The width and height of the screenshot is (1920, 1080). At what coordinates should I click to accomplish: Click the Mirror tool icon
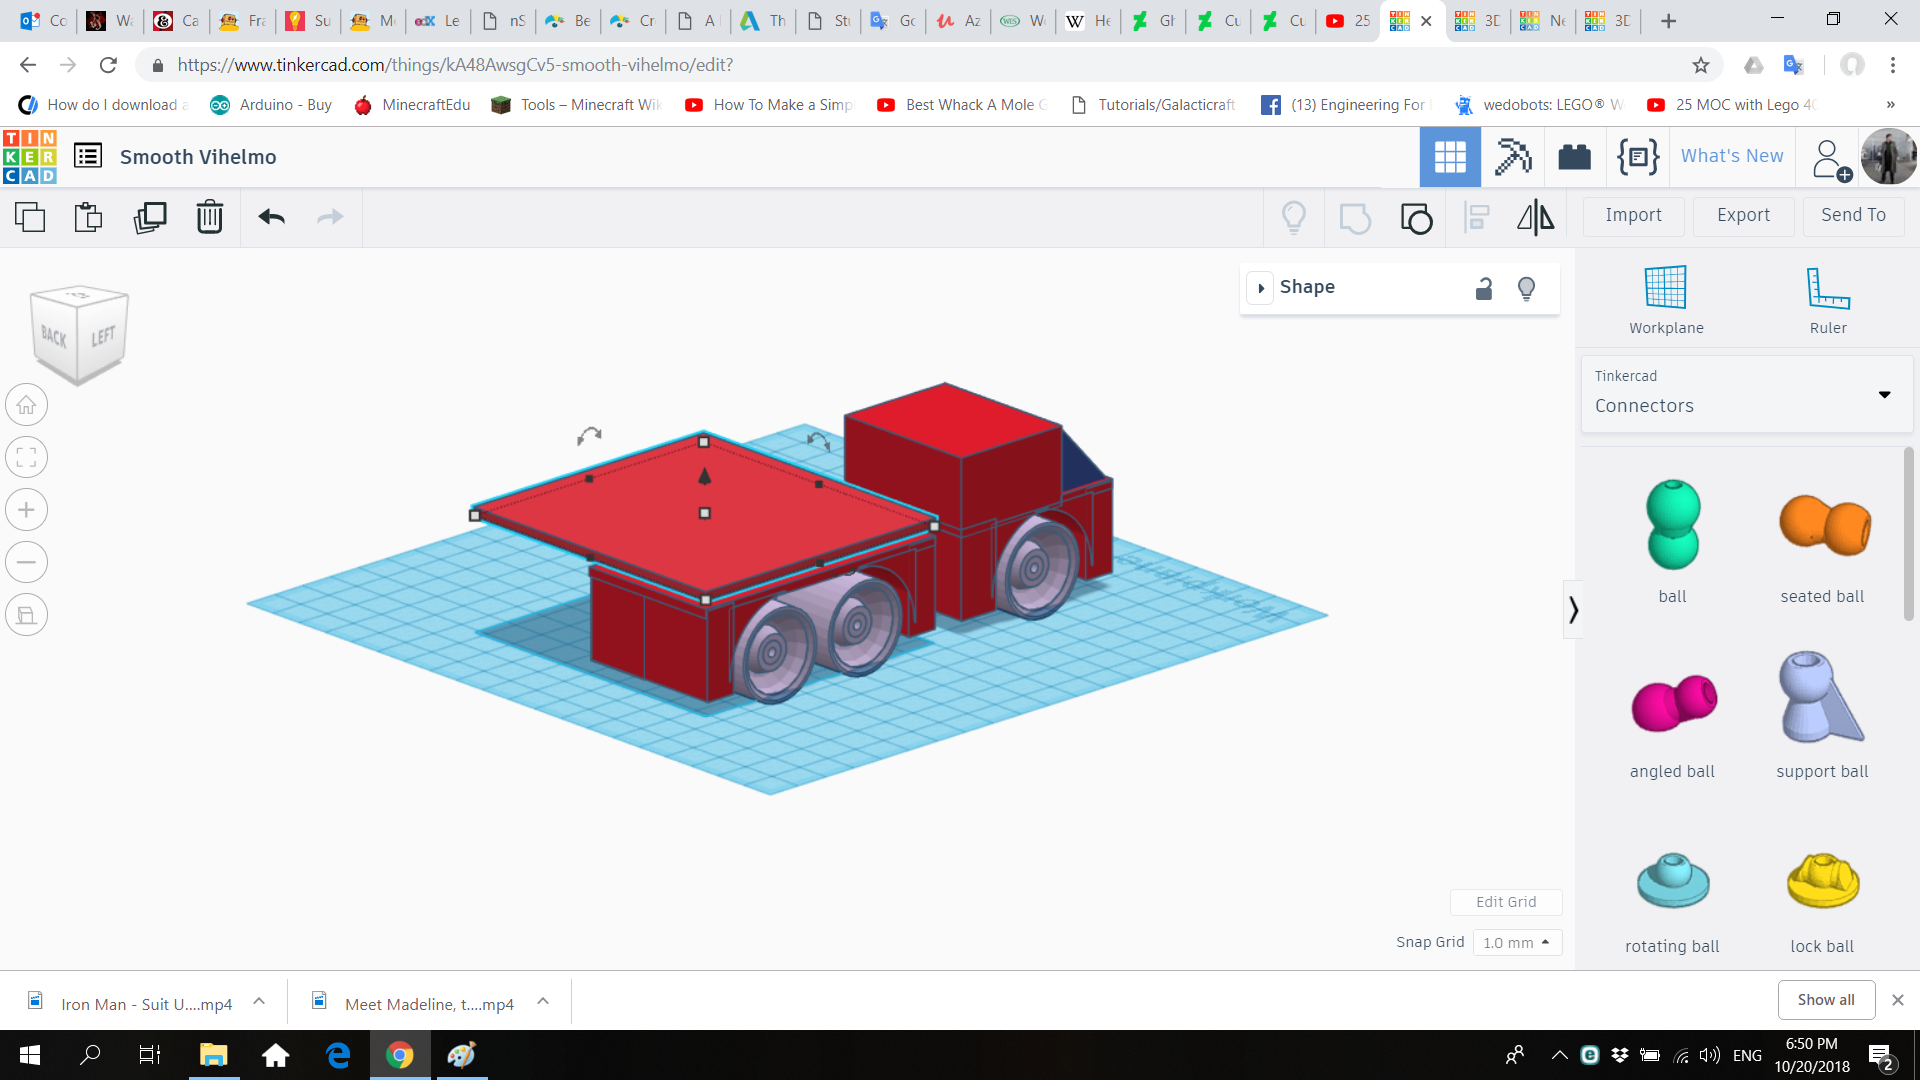coord(1535,217)
